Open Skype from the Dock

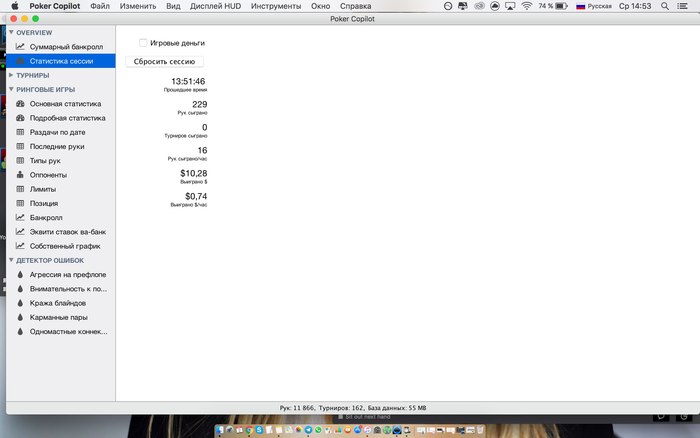(259, 430)
